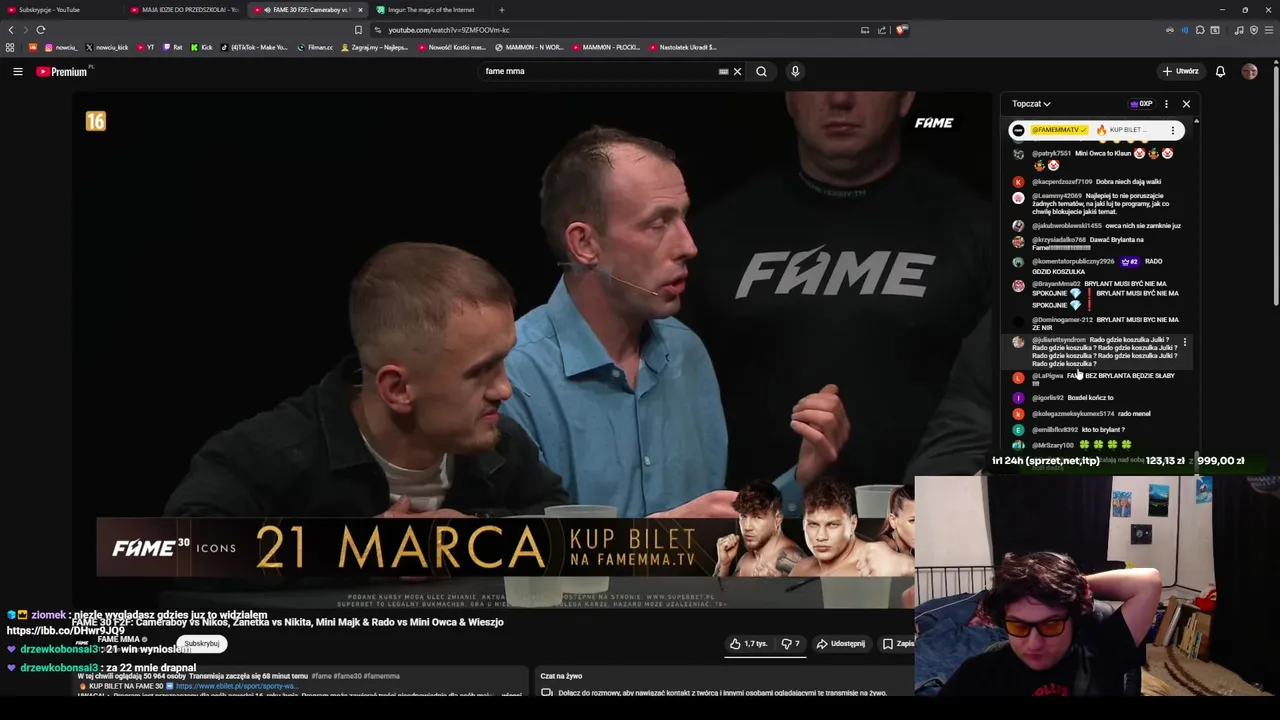
Task: Dislike the video with thumbs-down
Action: point(791,644)
